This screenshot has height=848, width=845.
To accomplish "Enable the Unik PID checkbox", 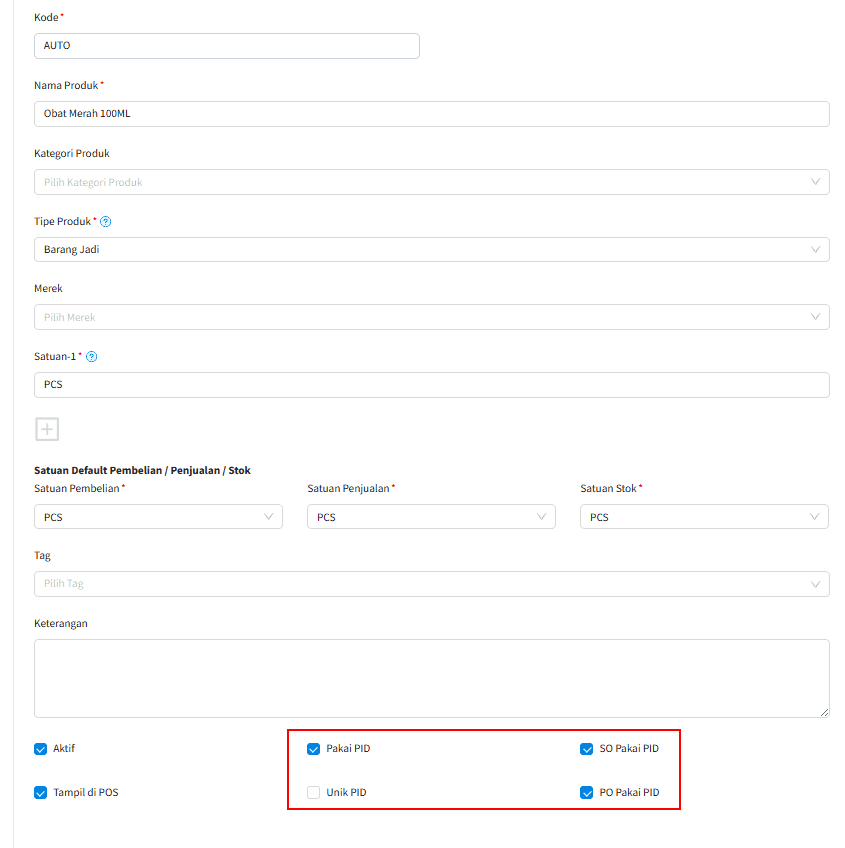I will (314, 793).
